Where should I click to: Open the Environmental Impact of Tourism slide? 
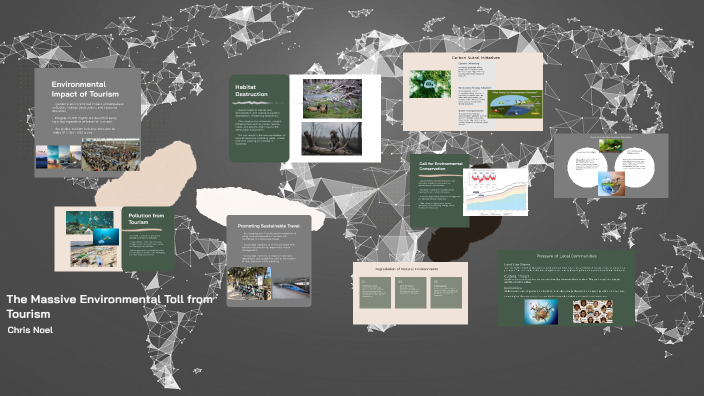(x=88, y=122)
